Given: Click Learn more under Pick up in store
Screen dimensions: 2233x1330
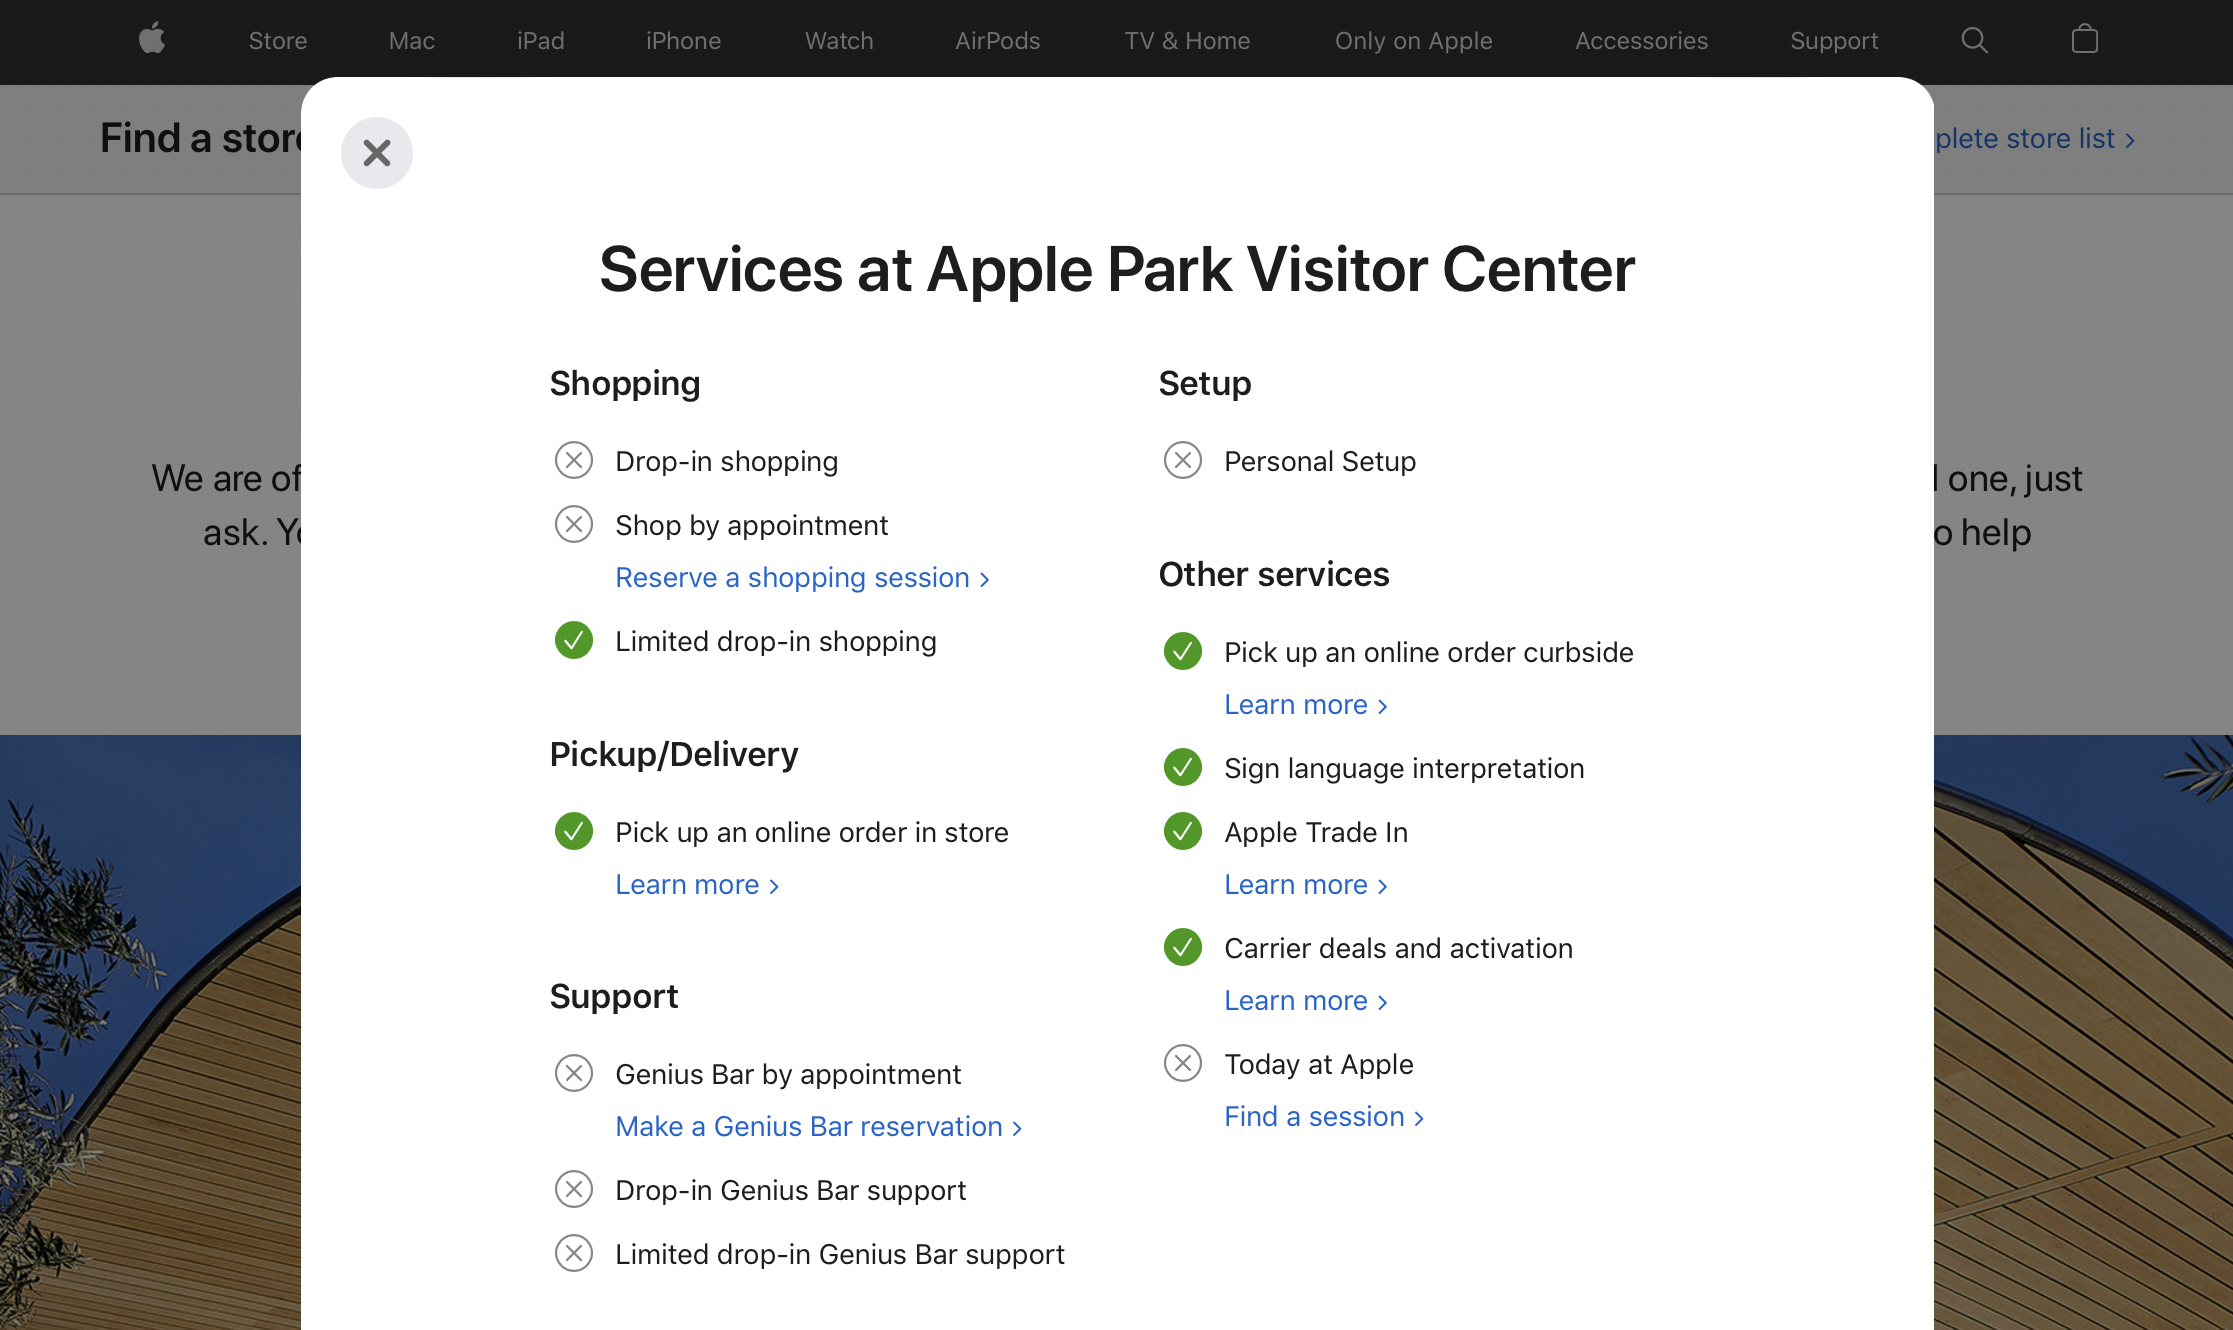Looking at the screenshot, I should 696,885.
